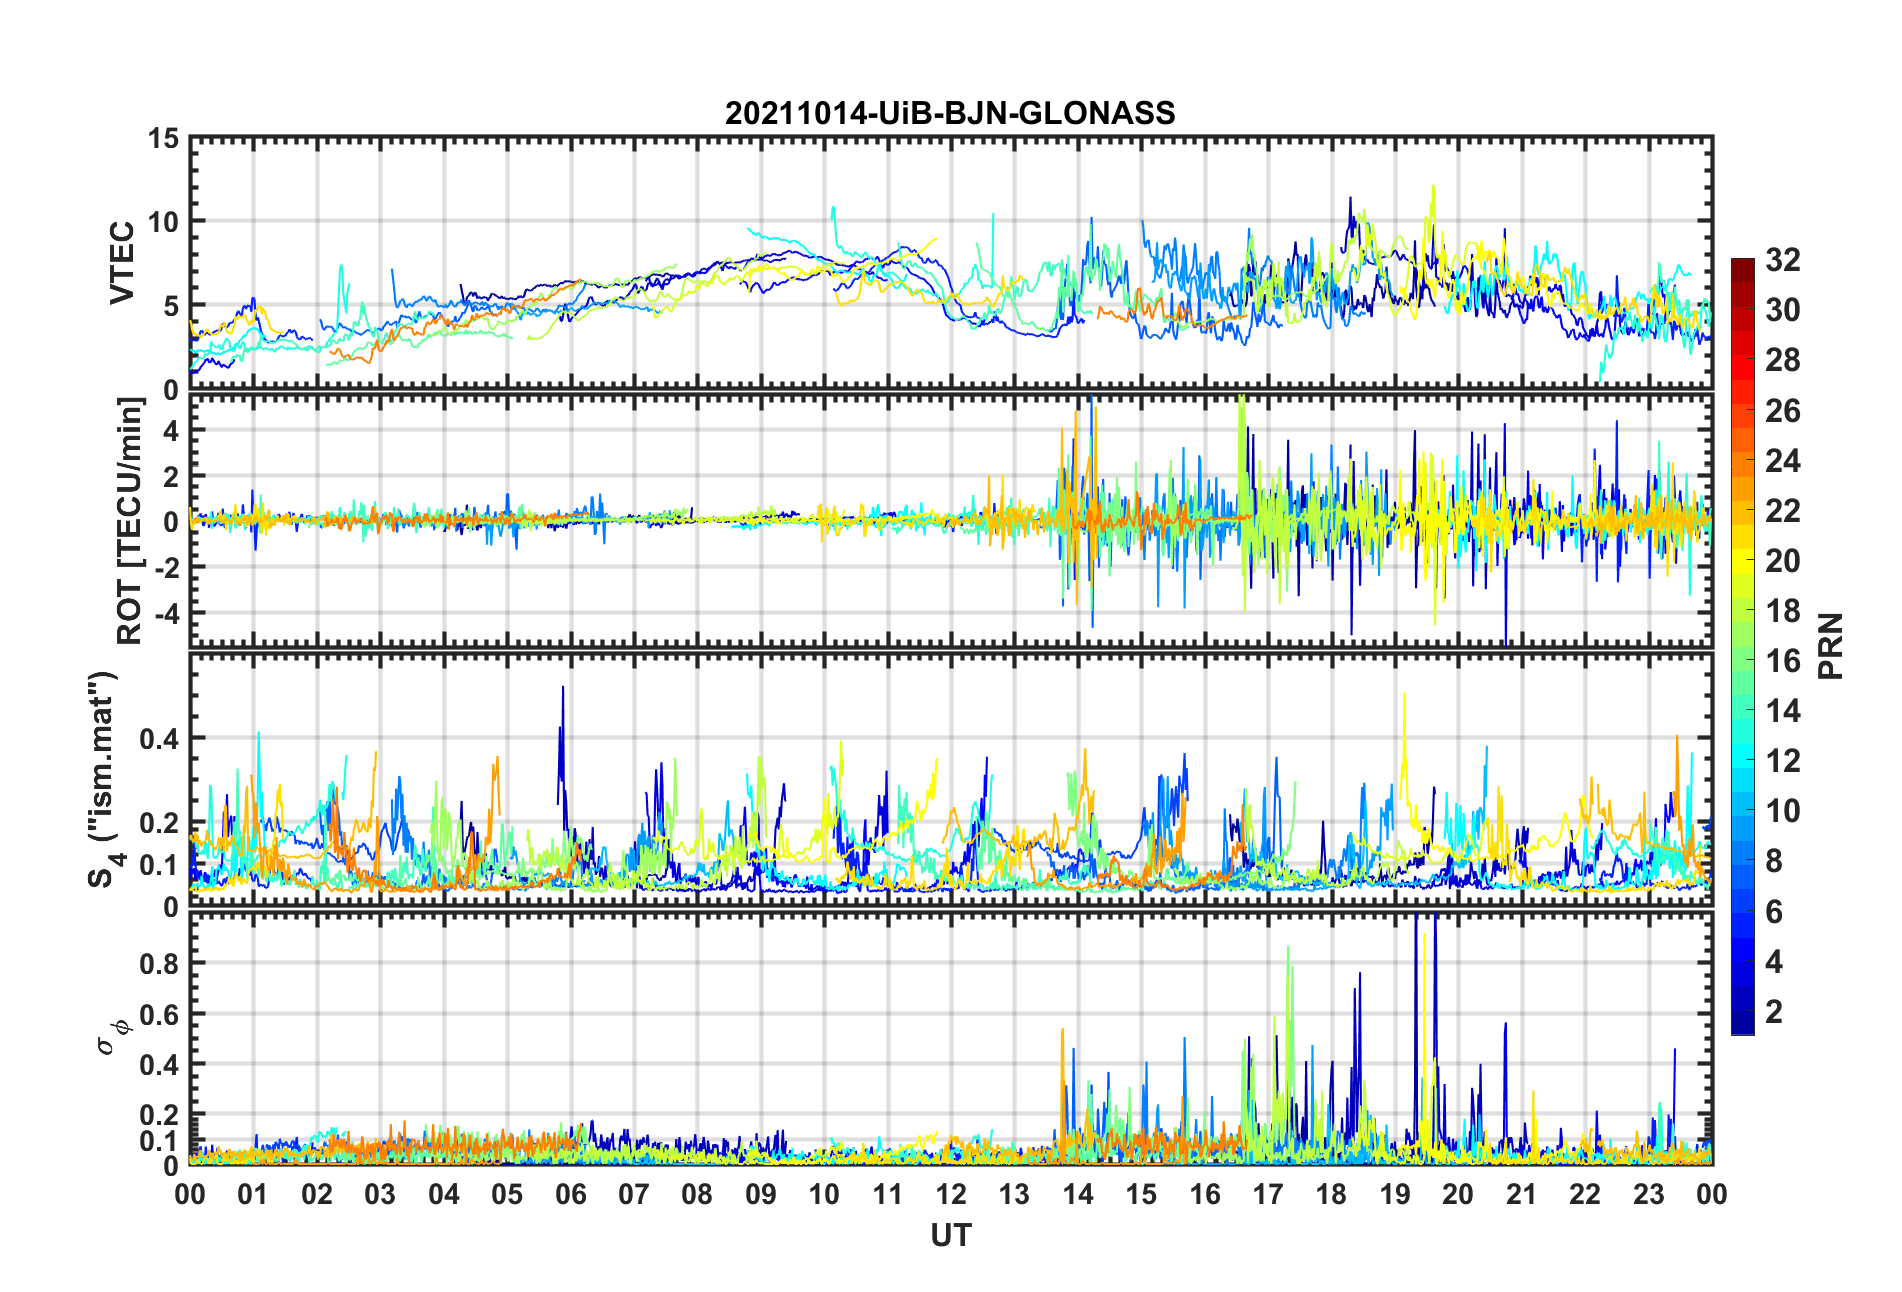Click UT axis tick label 07
1902x1292 pixels.
coord(634,1195)
